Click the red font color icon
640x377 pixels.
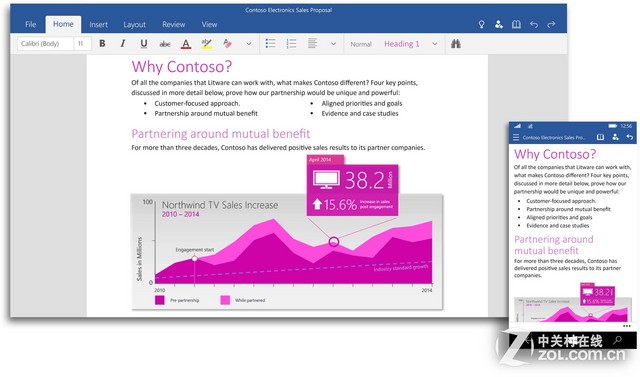tap(186, 44)
